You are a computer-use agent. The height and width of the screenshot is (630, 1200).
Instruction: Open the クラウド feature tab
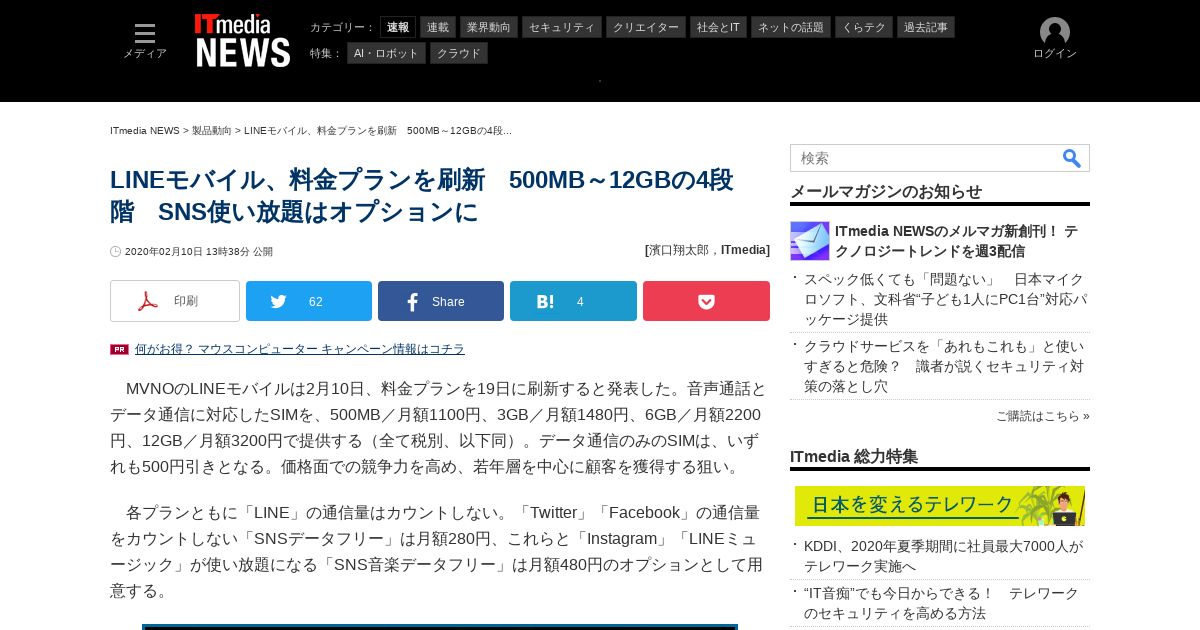(459, 53)
